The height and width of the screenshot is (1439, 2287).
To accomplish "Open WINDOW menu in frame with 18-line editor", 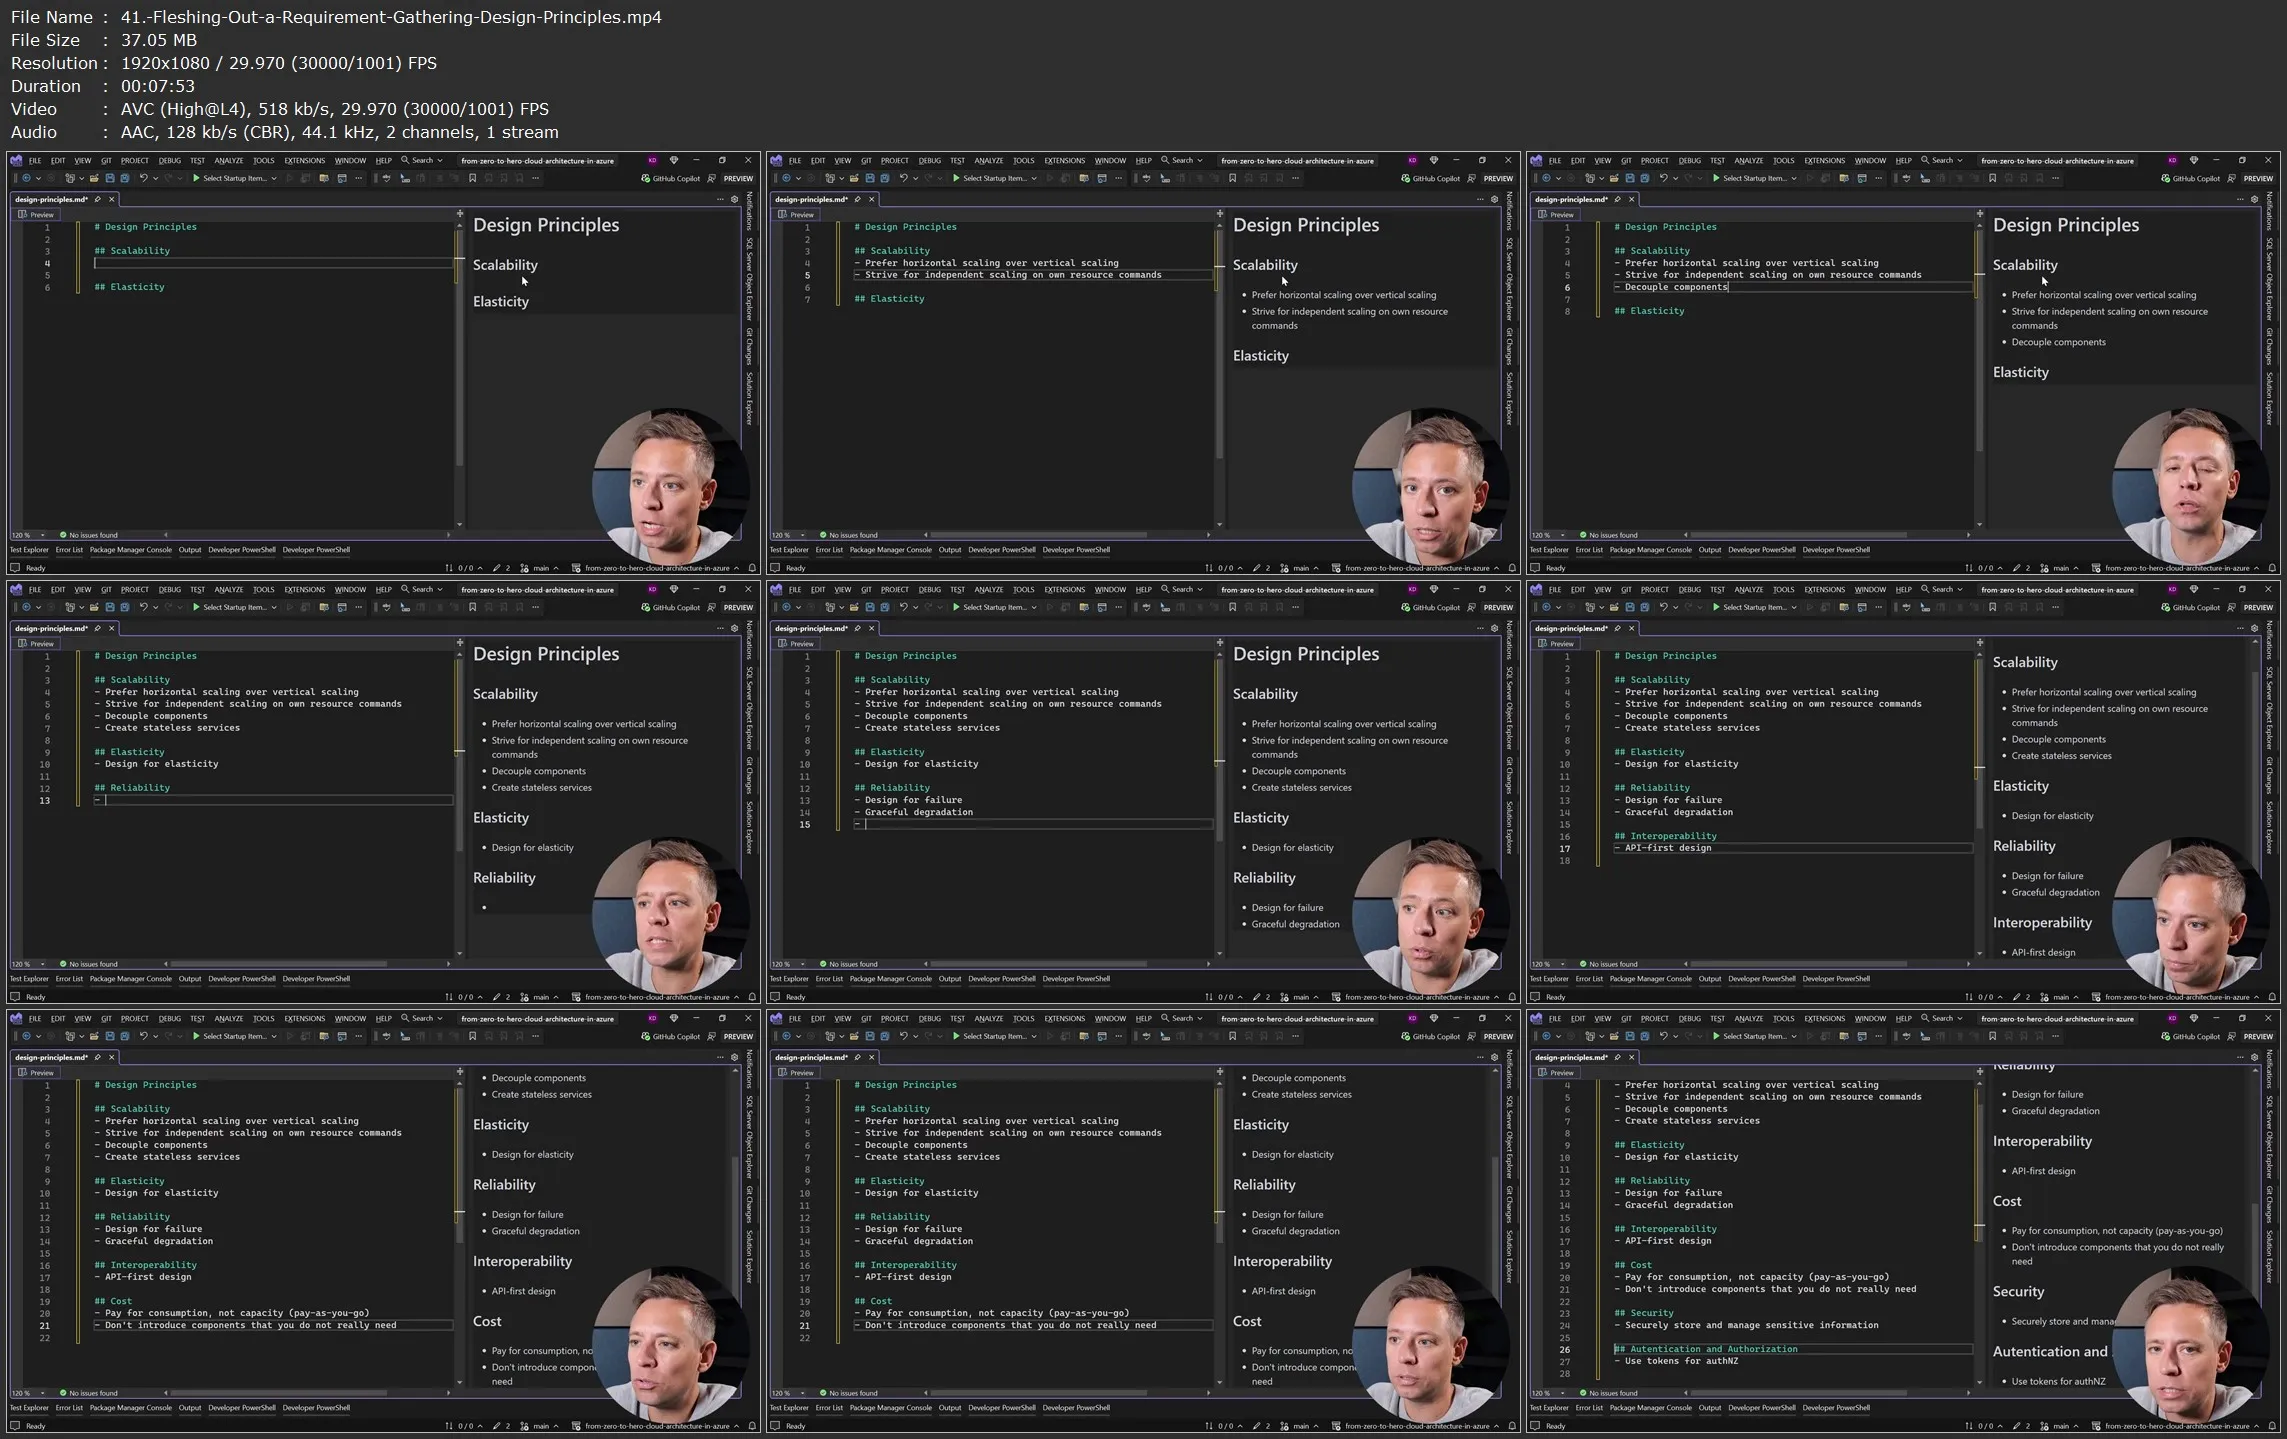I will tap(1870, 589).
